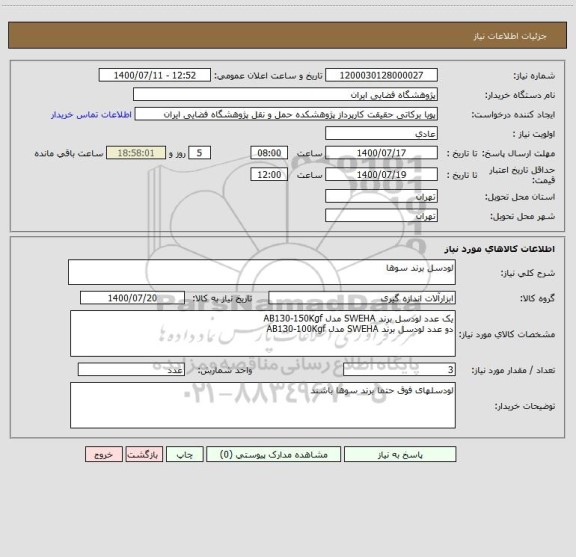576x557 pixels.
Task: Click the countdown timer 18:58:01
Action: tap(136, 152)
